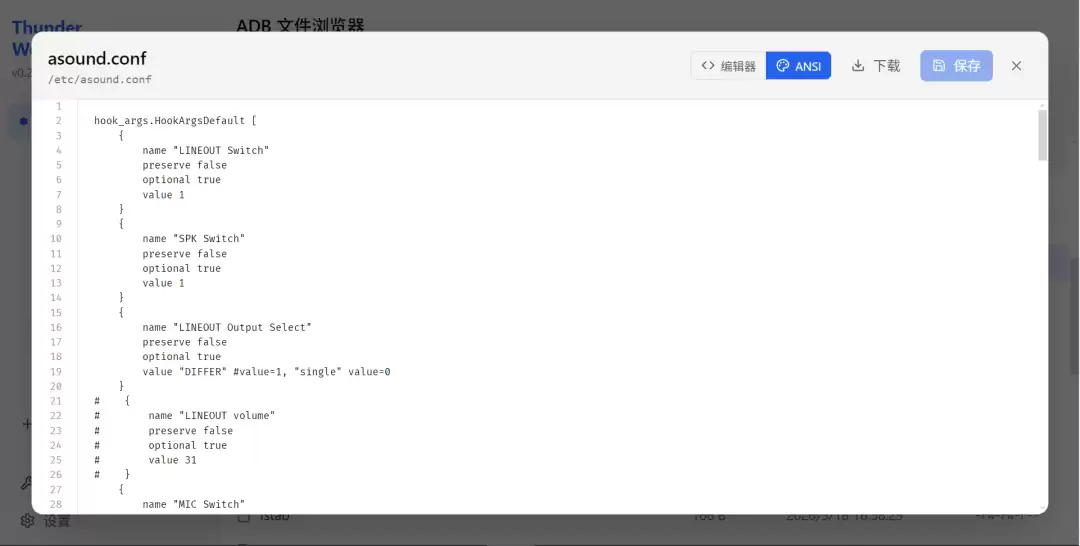Image resolution: width=1080 pixels, height=546 pixels.
Task: Click the commented "LINEOUT volume" line
Action: (185, 415)
